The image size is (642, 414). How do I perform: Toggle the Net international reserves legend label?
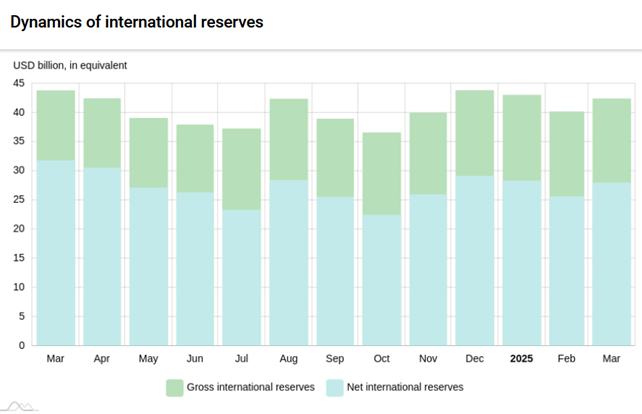[404, 387]
